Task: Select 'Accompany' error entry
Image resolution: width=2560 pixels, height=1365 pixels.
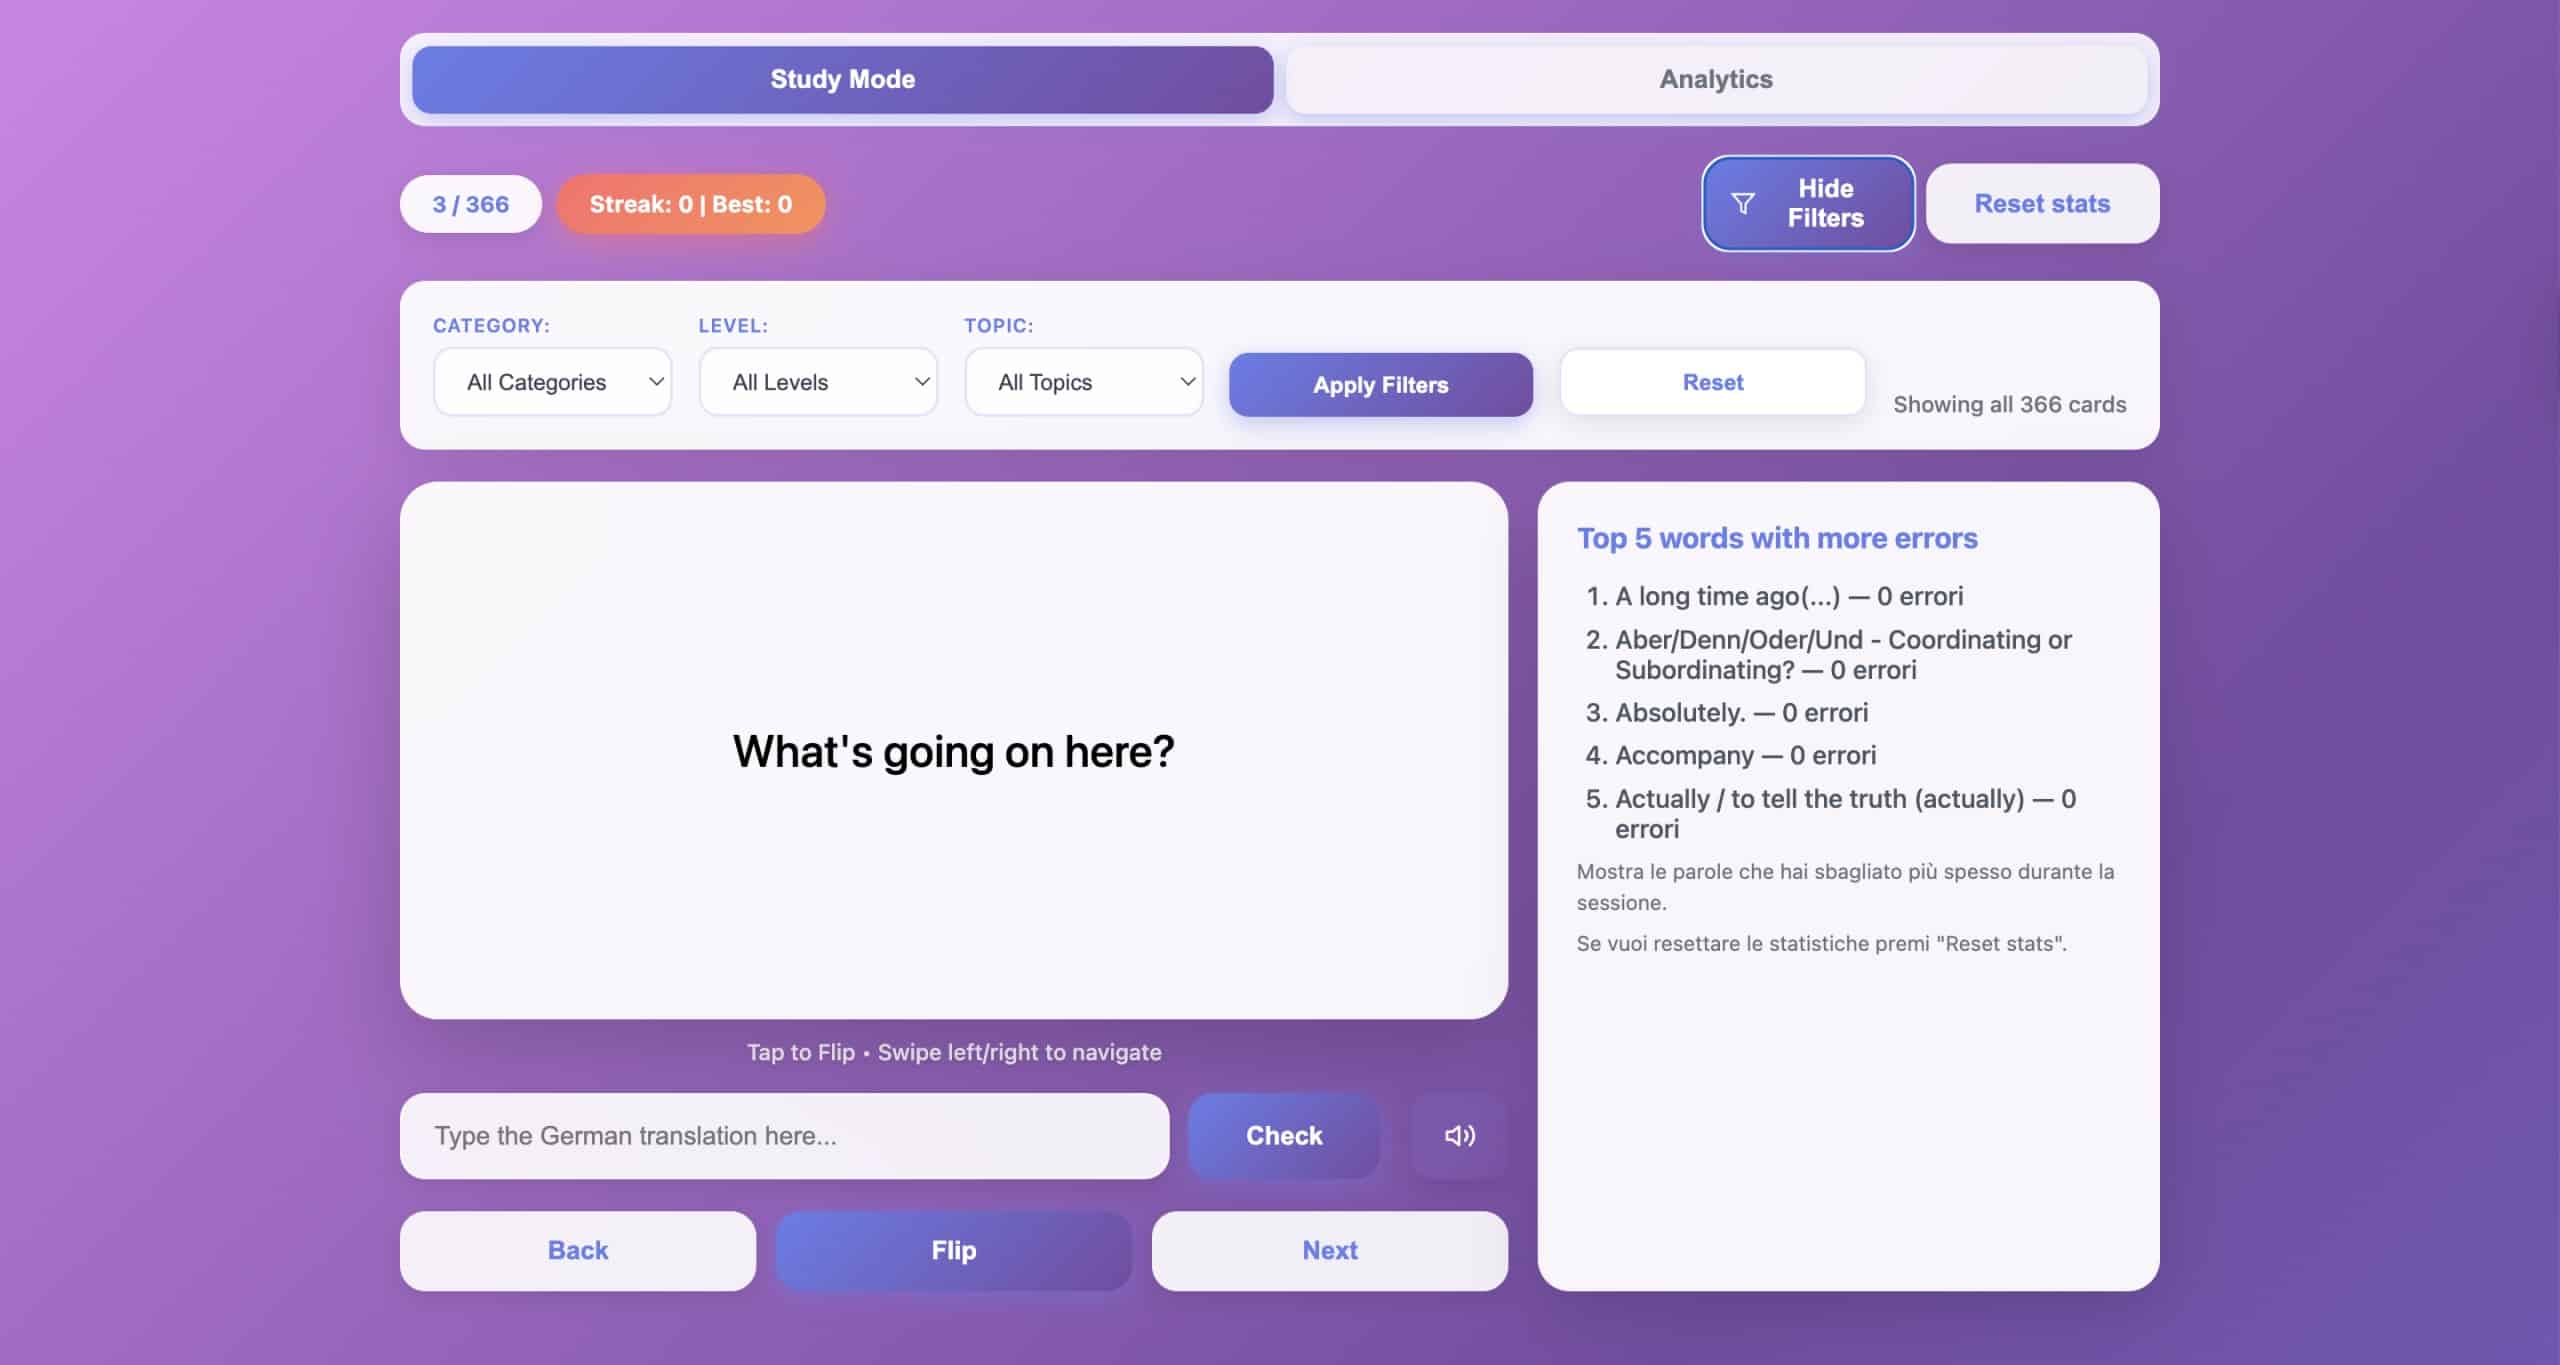Action: click(x=1745, y=755)
